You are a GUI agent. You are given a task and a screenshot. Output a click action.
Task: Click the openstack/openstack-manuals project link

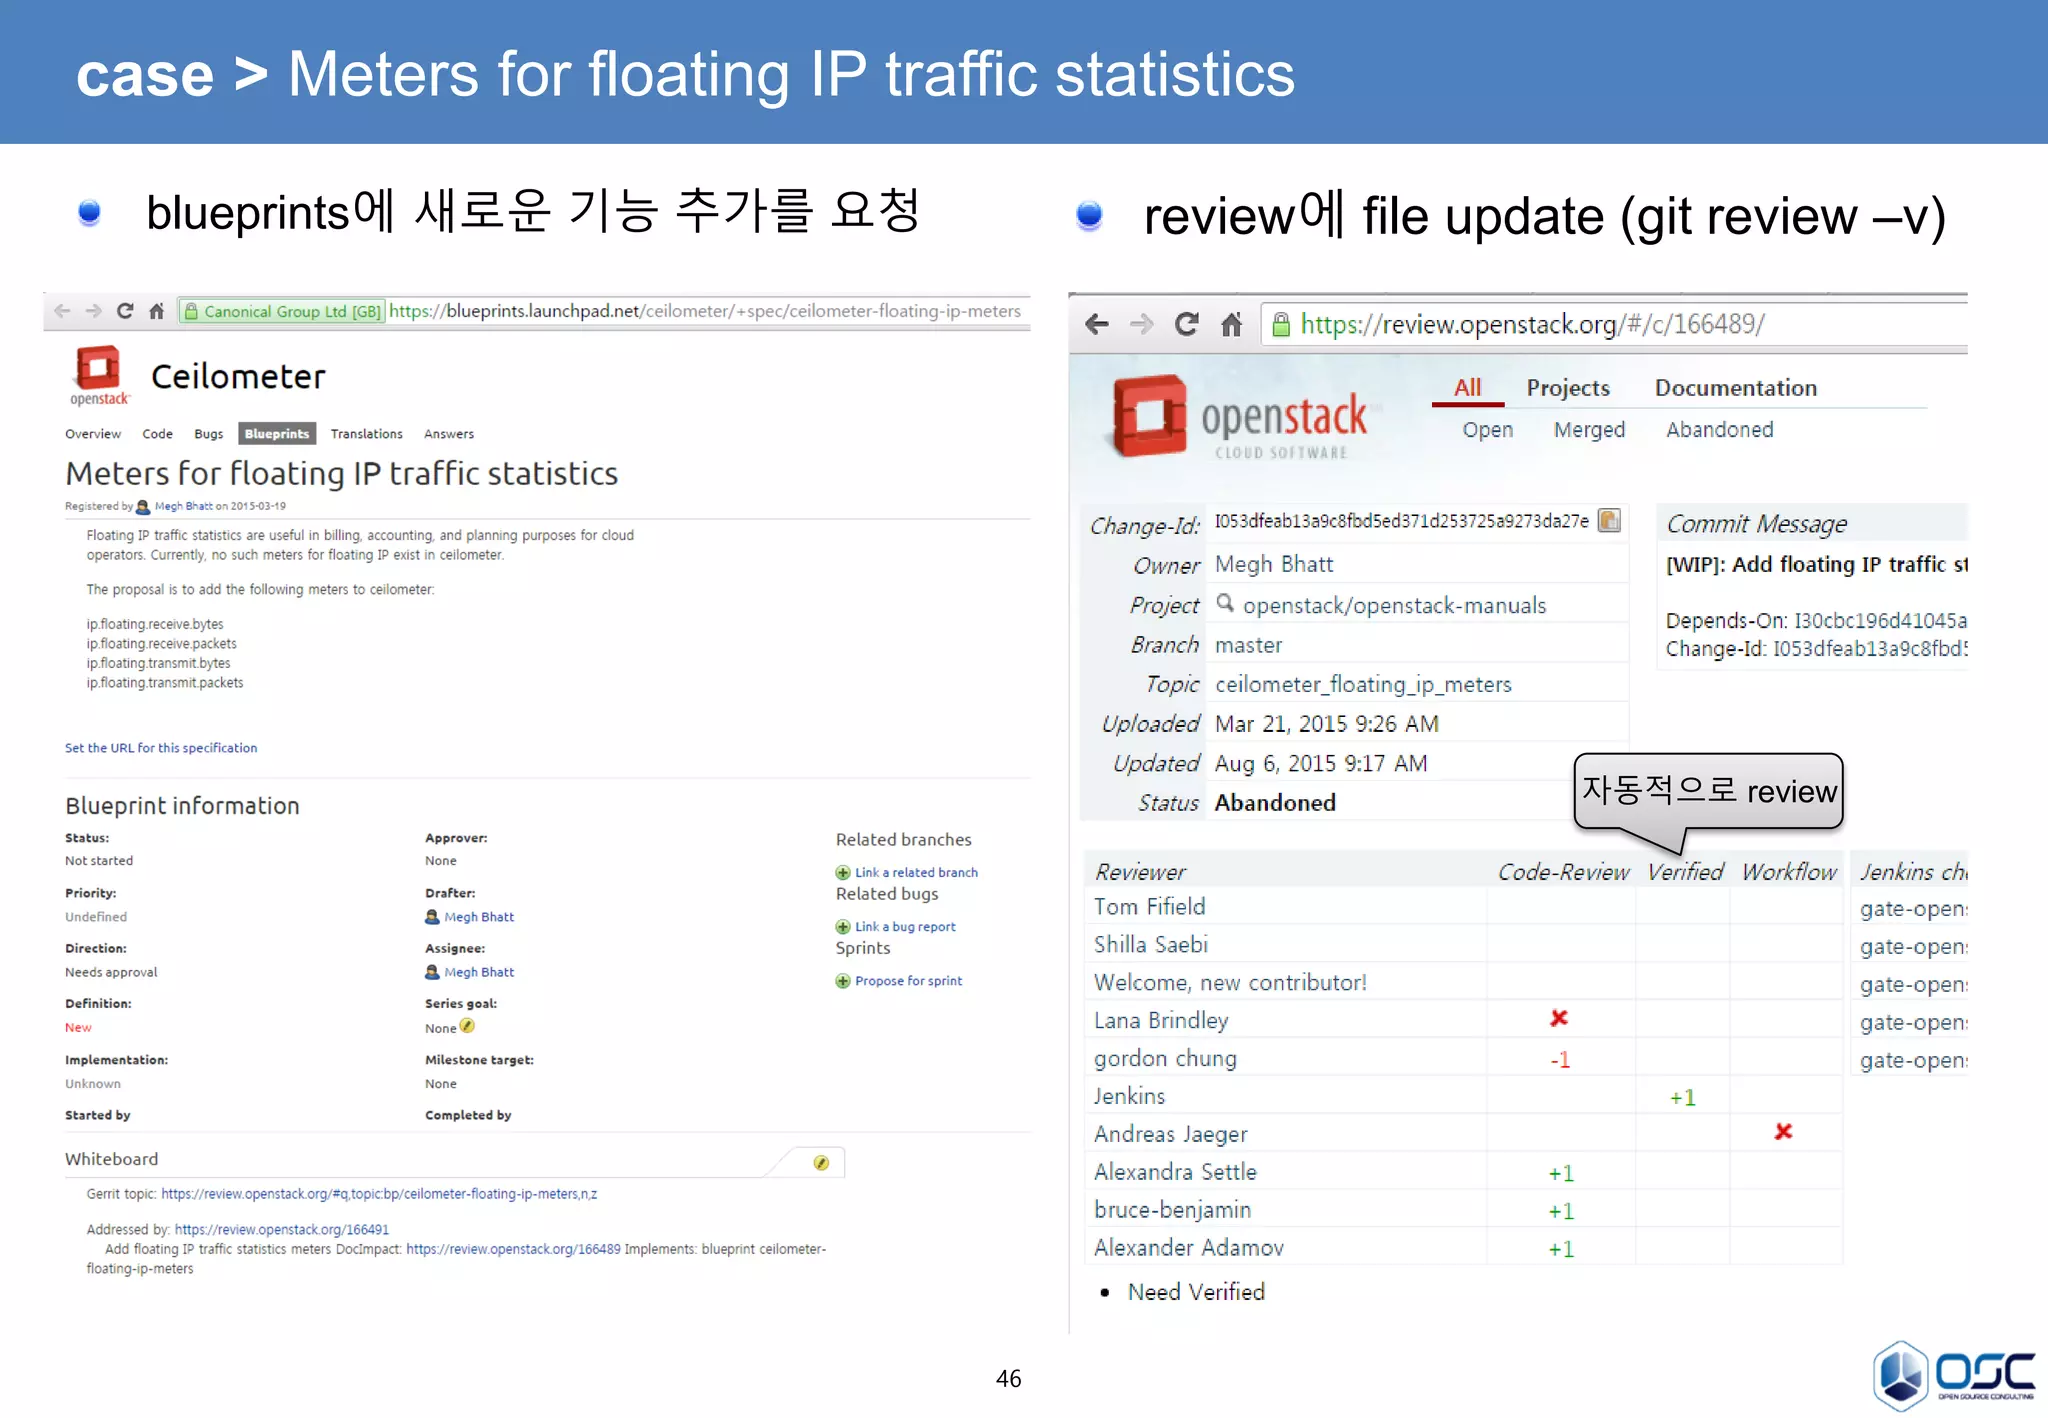1394,606
